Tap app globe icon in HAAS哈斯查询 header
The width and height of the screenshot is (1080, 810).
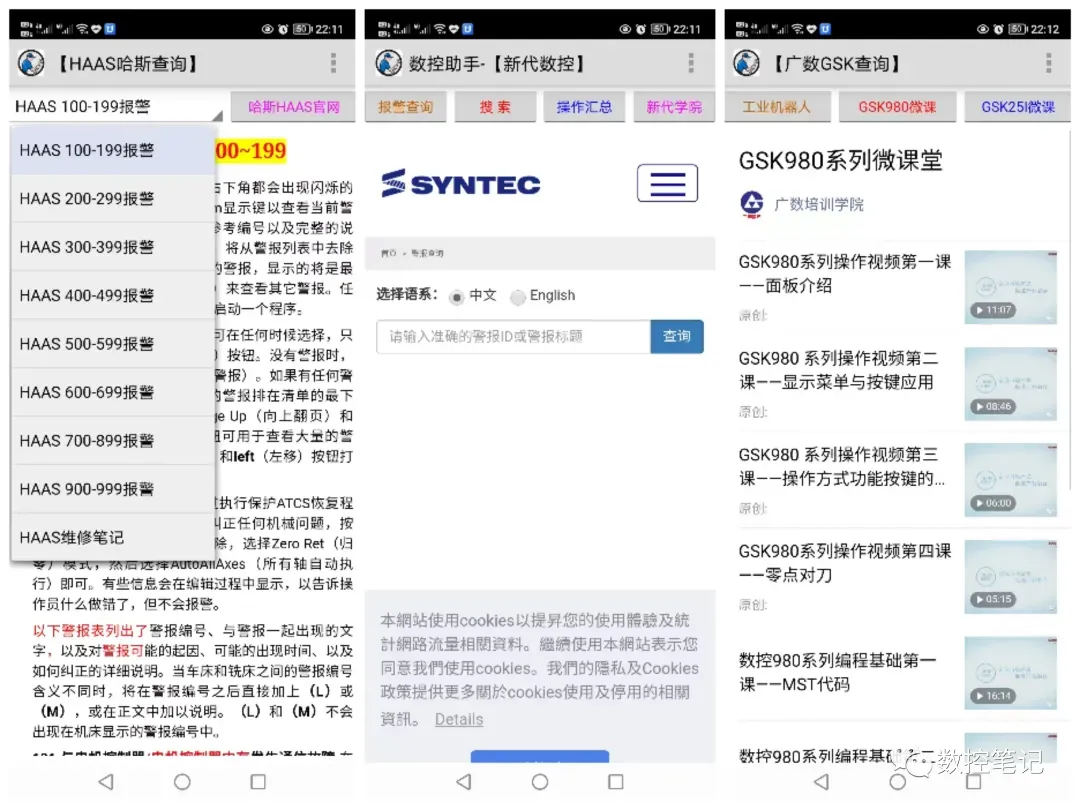coord(31,63)
